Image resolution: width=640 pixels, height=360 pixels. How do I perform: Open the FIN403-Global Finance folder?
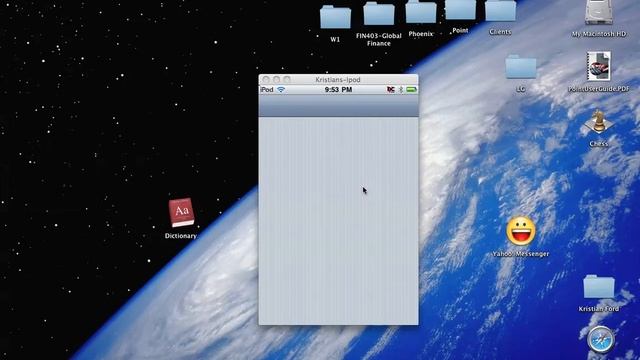tap(379, 14)
